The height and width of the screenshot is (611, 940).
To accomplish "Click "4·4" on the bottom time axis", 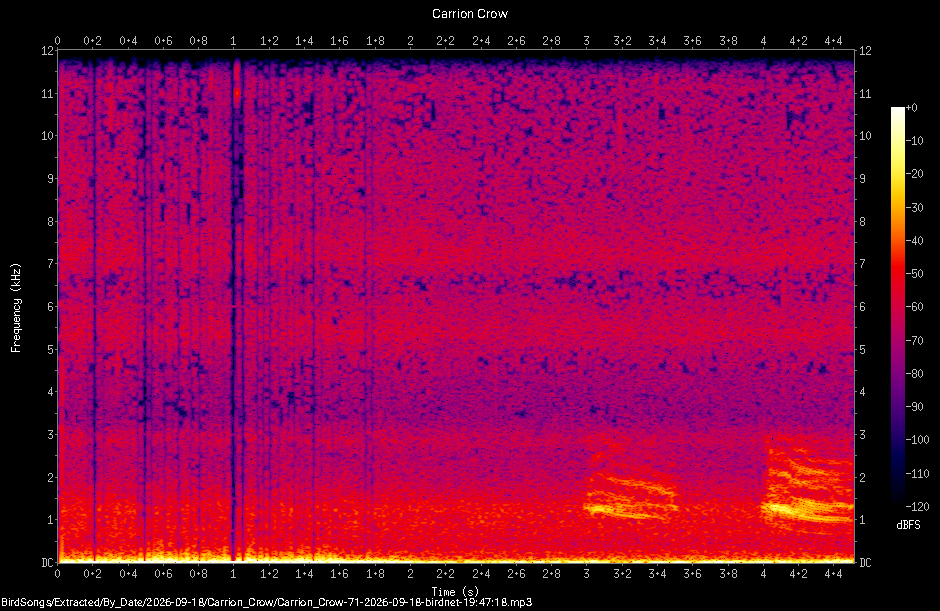I will [833, 574].
